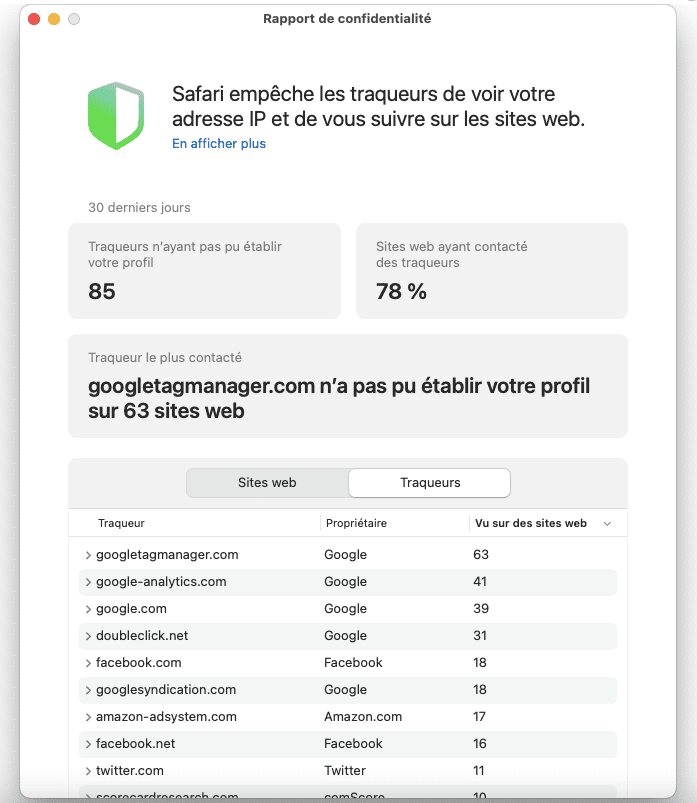
Task: Click the sort direction chevron in header
Action: click(607, 524)
